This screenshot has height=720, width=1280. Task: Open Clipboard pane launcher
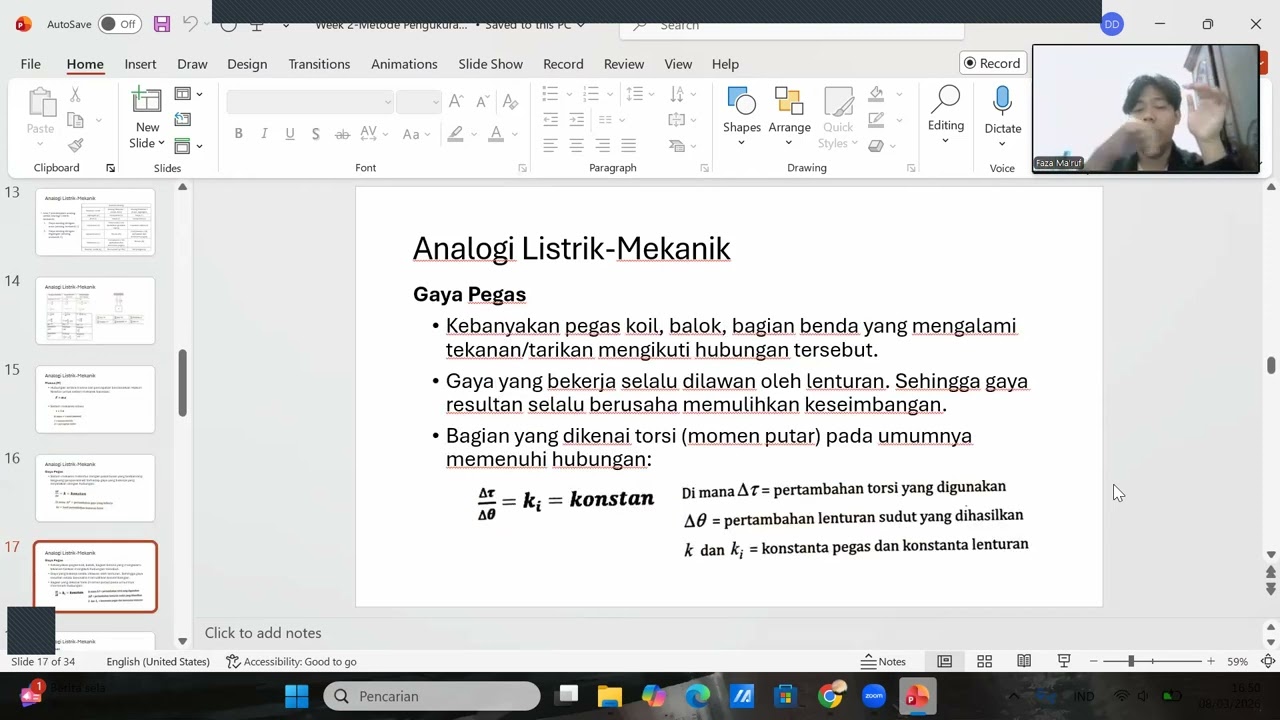(x=110, y=168)
